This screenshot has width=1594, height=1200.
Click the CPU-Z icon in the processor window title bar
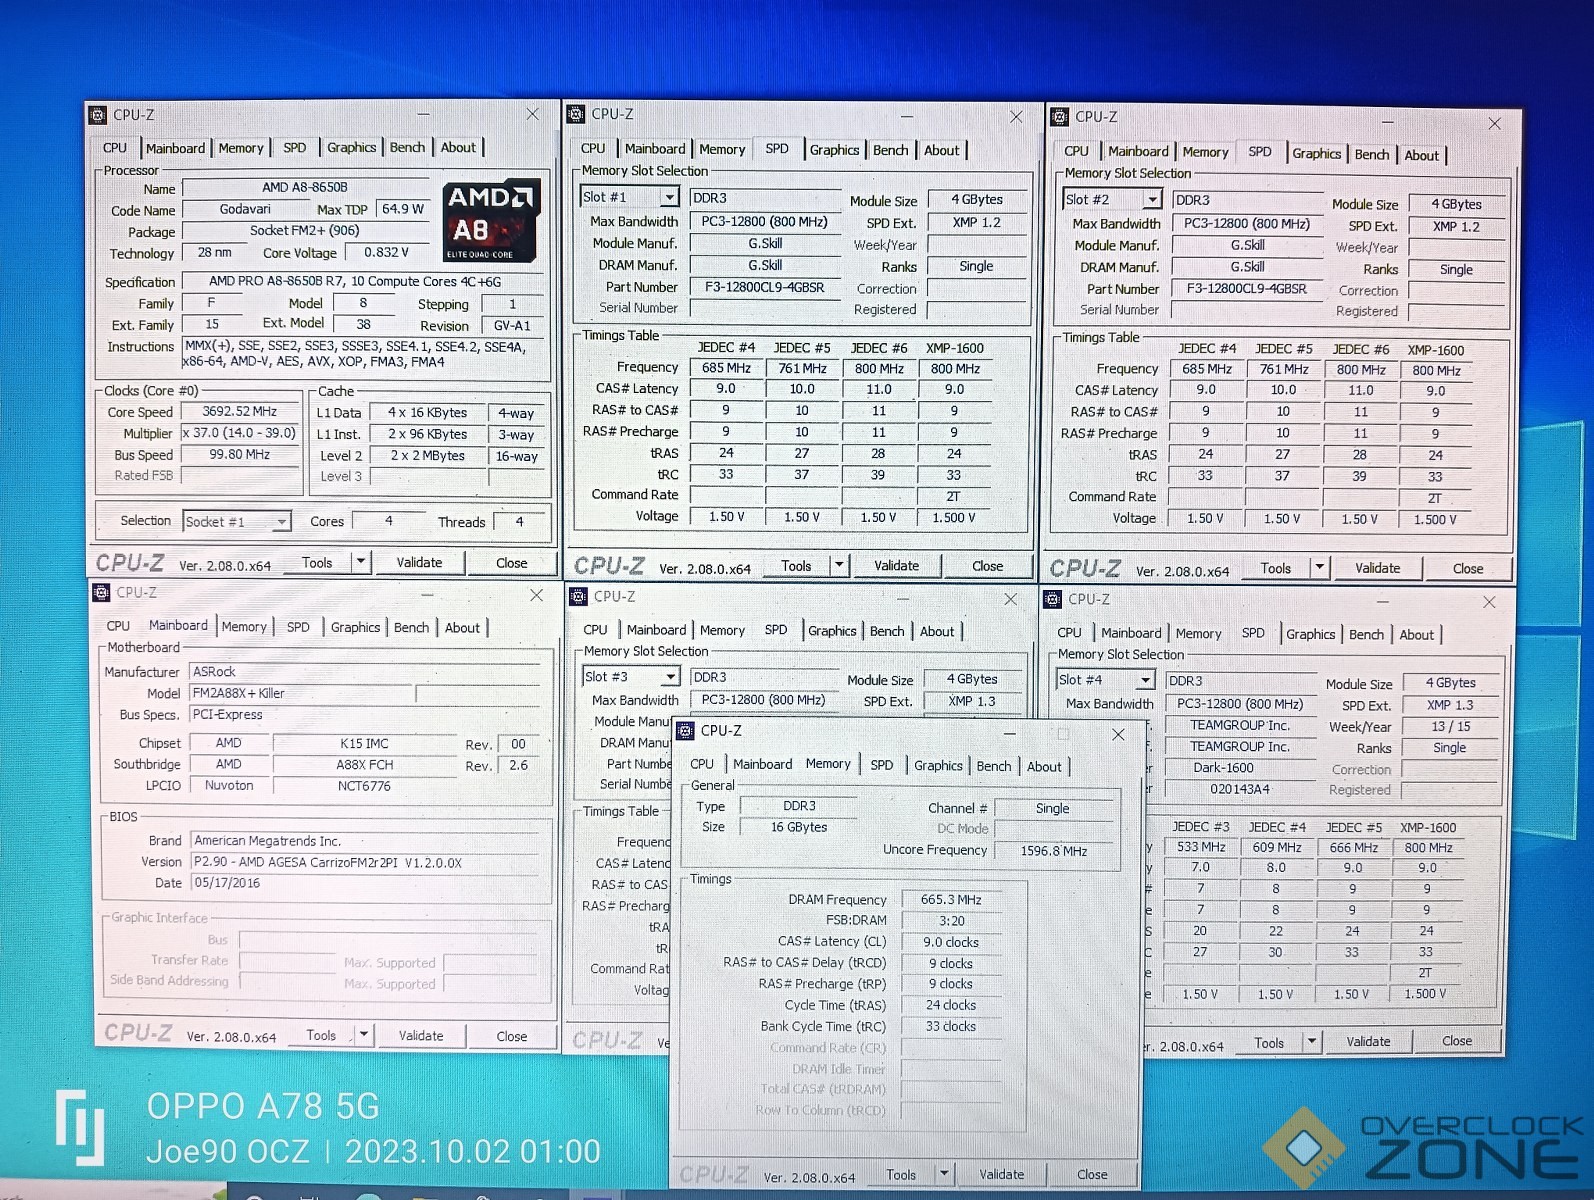tap(98, 115)
